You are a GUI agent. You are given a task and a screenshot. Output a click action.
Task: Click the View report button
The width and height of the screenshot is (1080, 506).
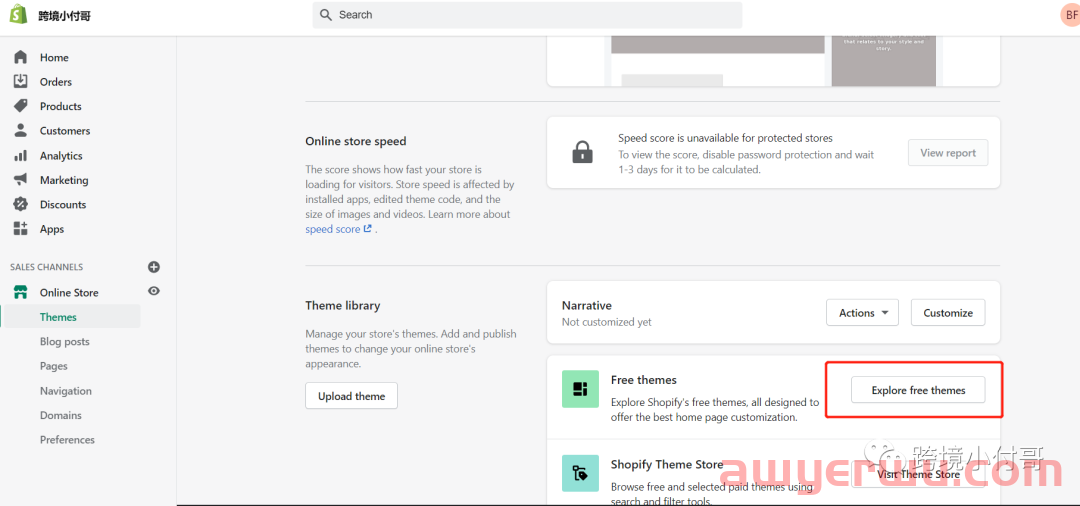tap(948, 153)
